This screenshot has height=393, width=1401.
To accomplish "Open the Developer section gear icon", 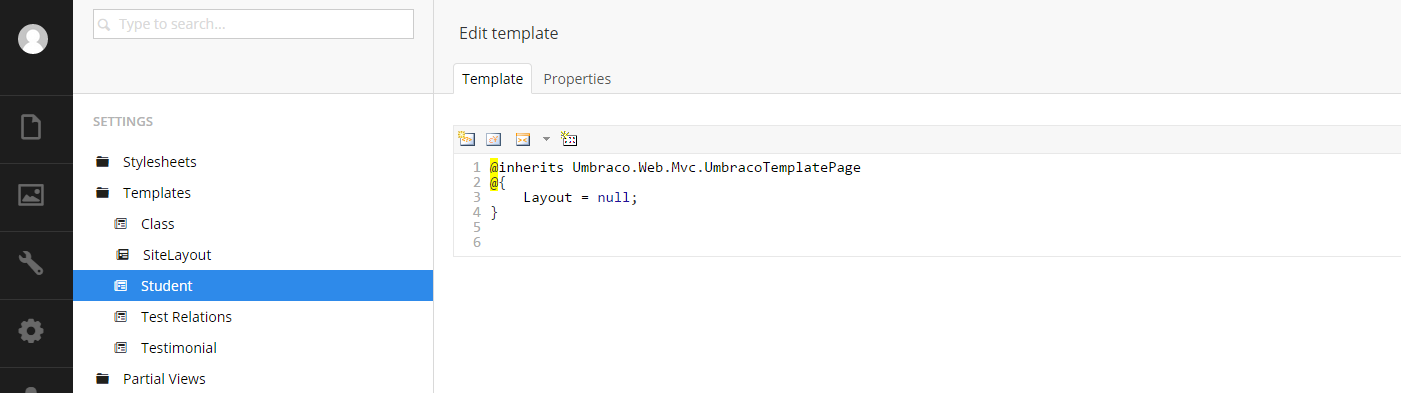I will pyautogui.click(x=32, y=331).
